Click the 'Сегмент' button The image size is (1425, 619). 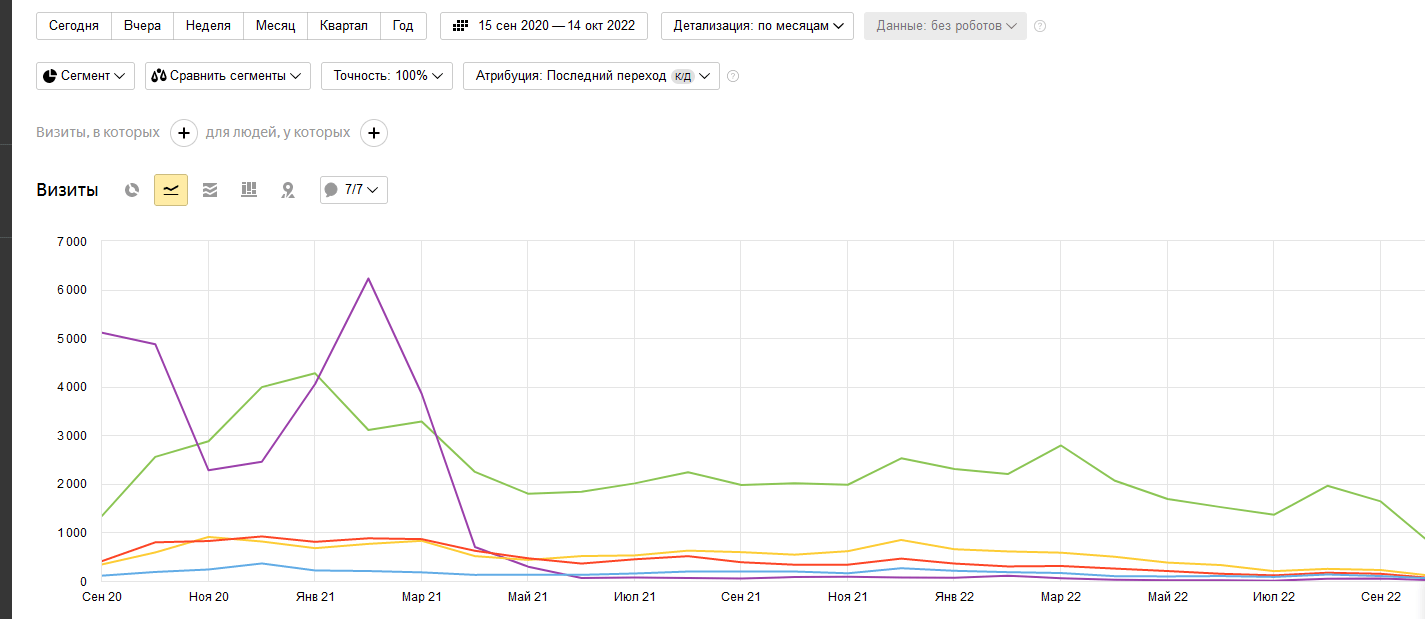(x=85, y=76)
